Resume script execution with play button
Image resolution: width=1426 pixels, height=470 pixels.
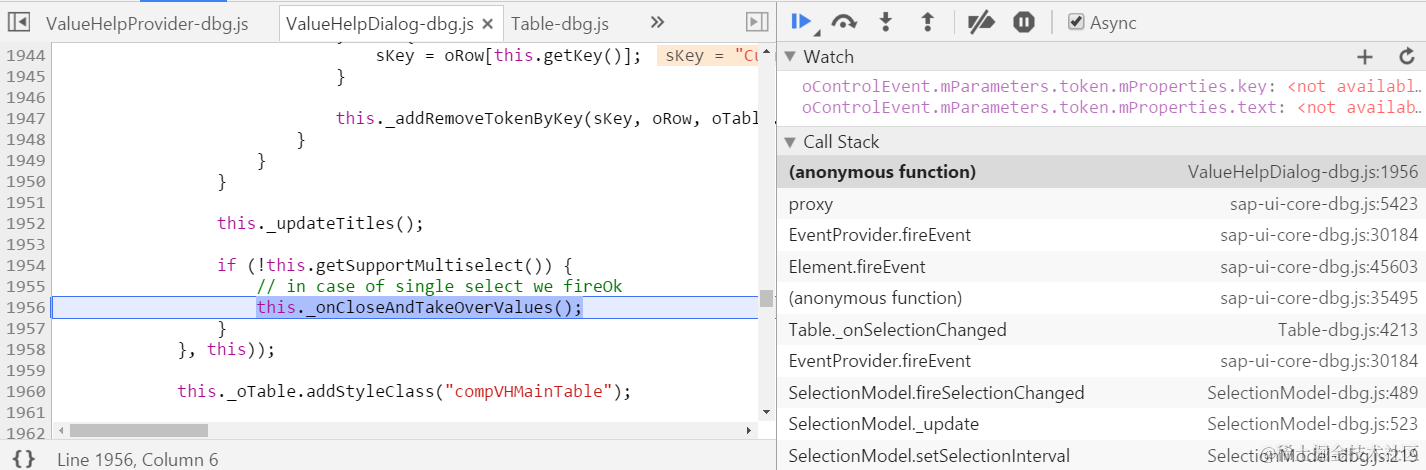pos(801,22)
